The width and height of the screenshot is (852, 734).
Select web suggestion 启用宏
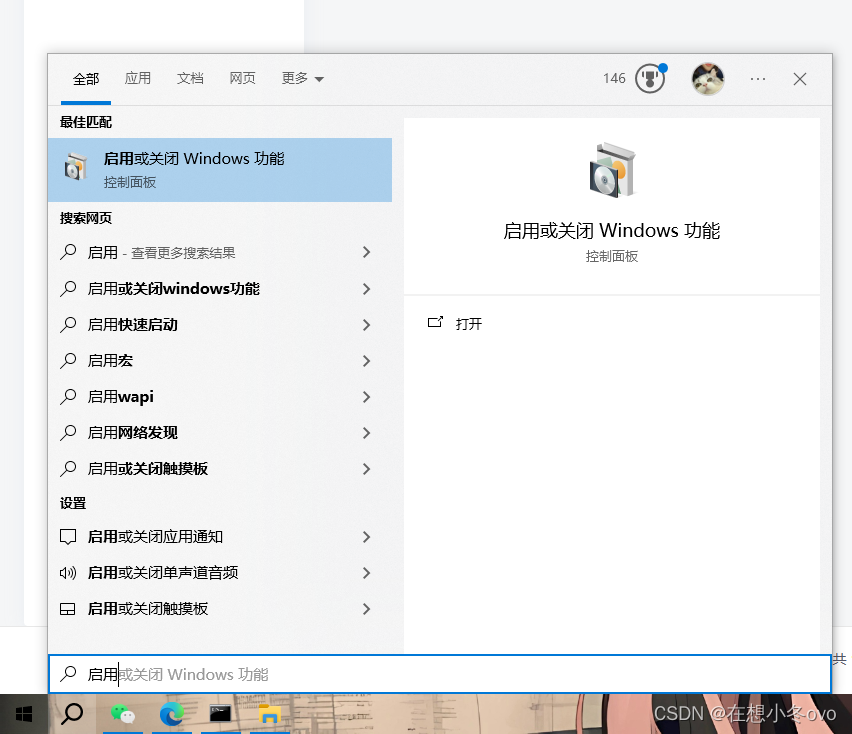click(x=220, y=360)
